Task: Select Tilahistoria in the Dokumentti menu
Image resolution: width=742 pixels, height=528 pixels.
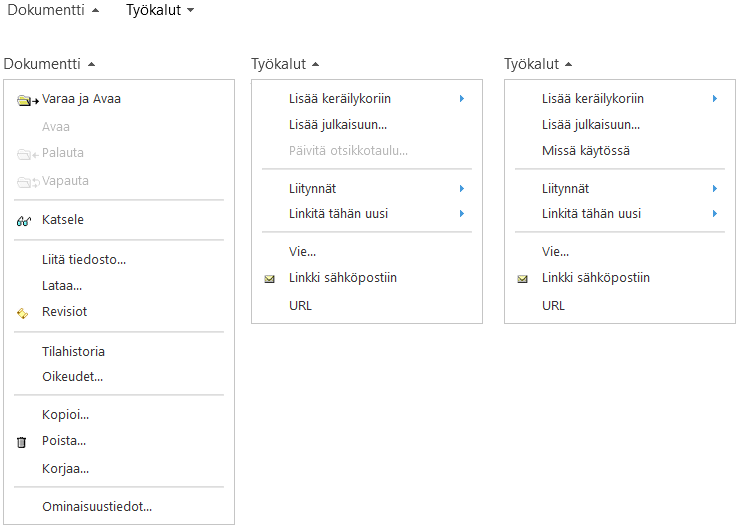Action: click(73, 352)
